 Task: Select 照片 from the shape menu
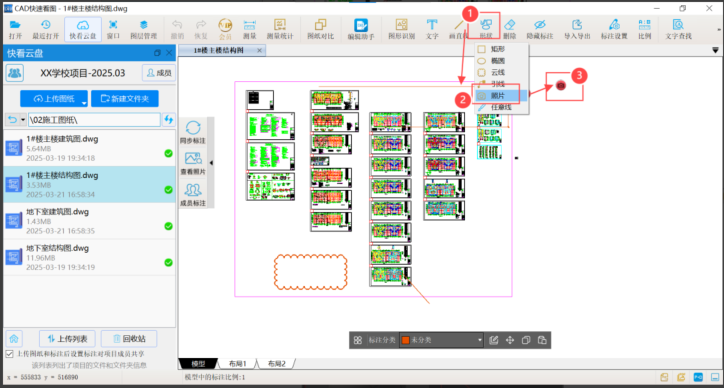498,96
